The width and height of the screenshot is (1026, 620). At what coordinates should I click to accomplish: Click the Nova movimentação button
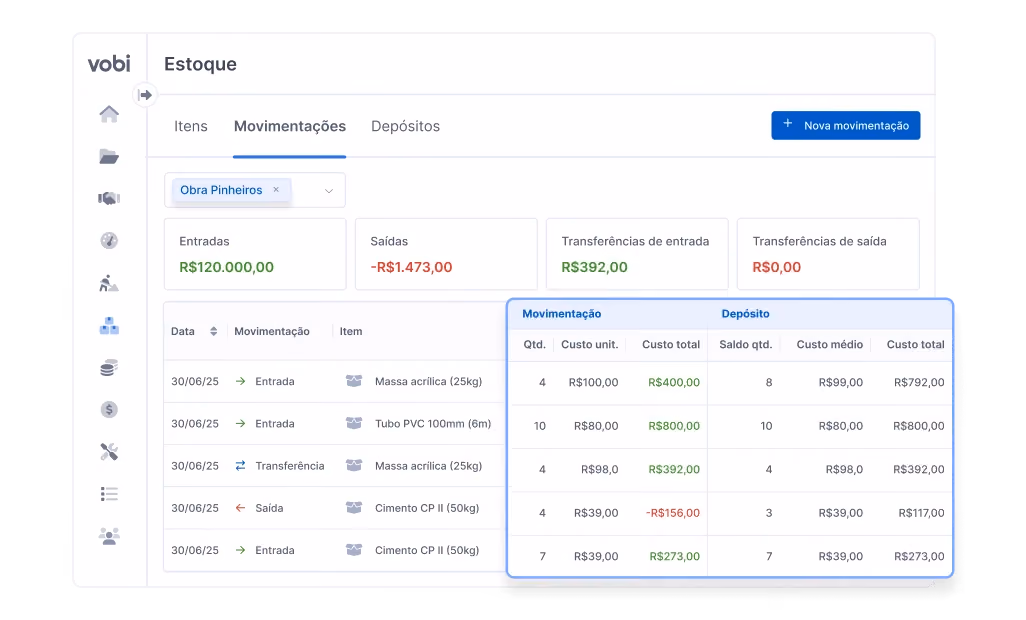point(845,126)
